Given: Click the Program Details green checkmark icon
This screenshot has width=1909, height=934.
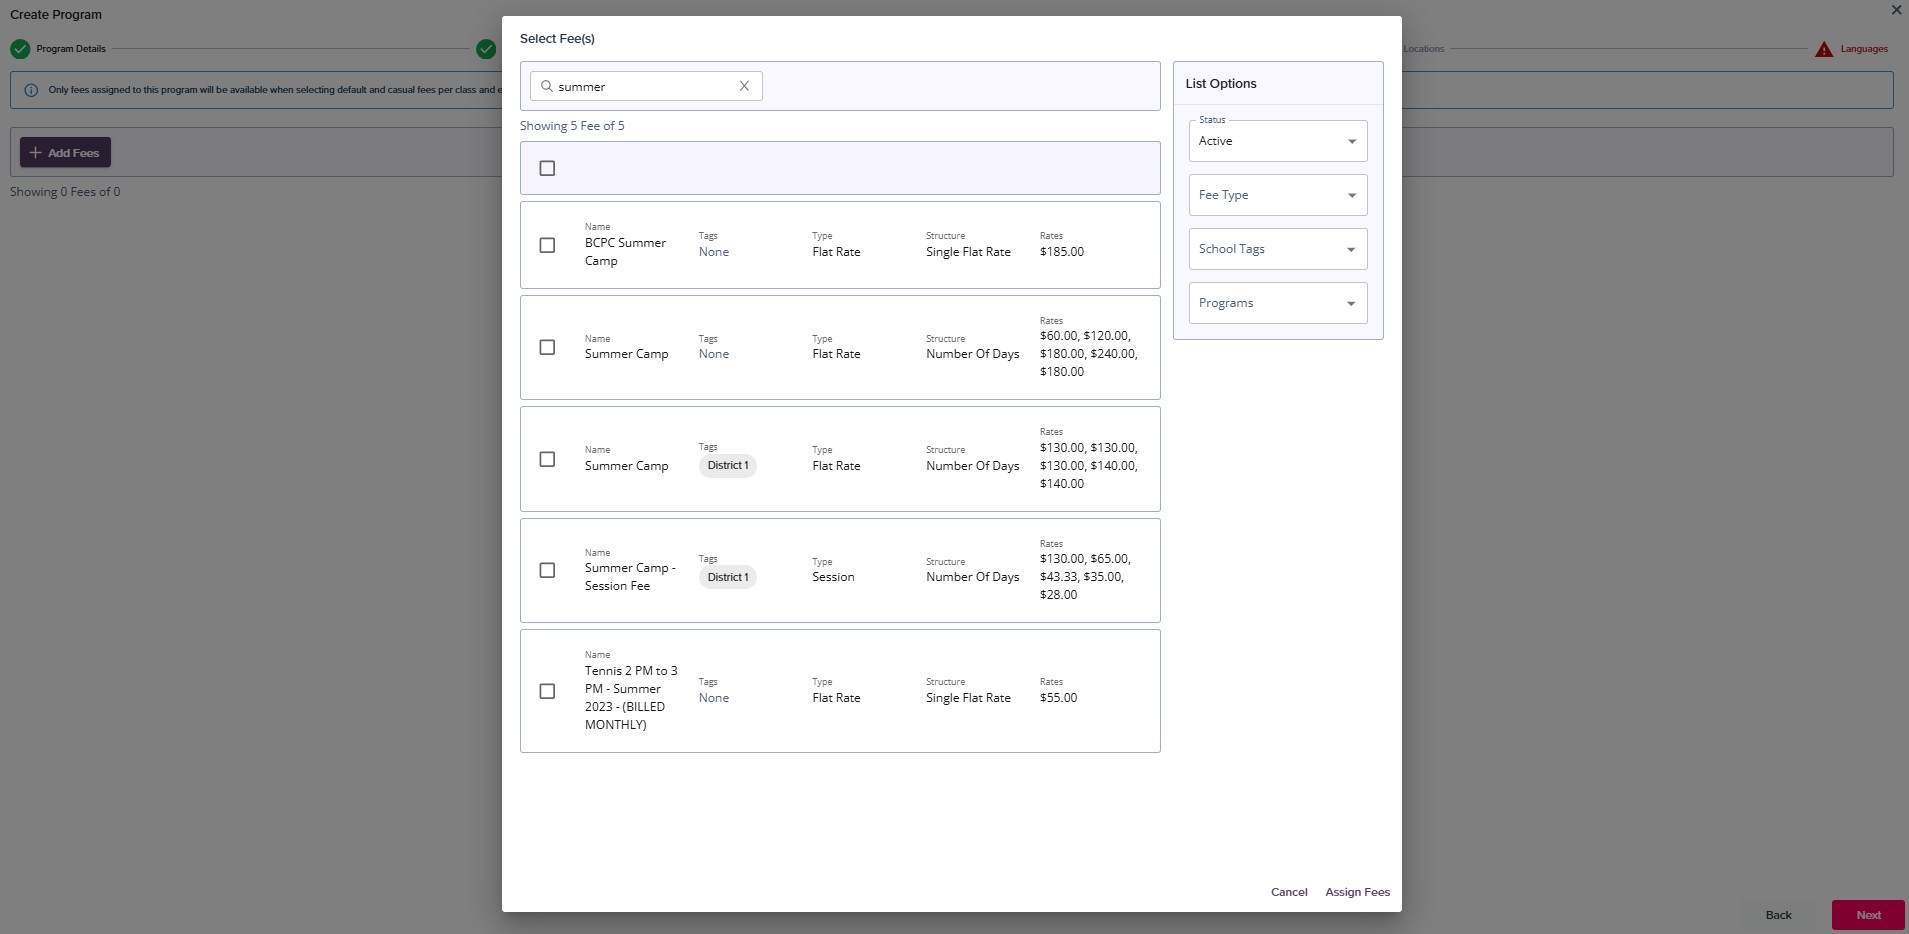Looking at the screenshot, I should coord(20,49).
